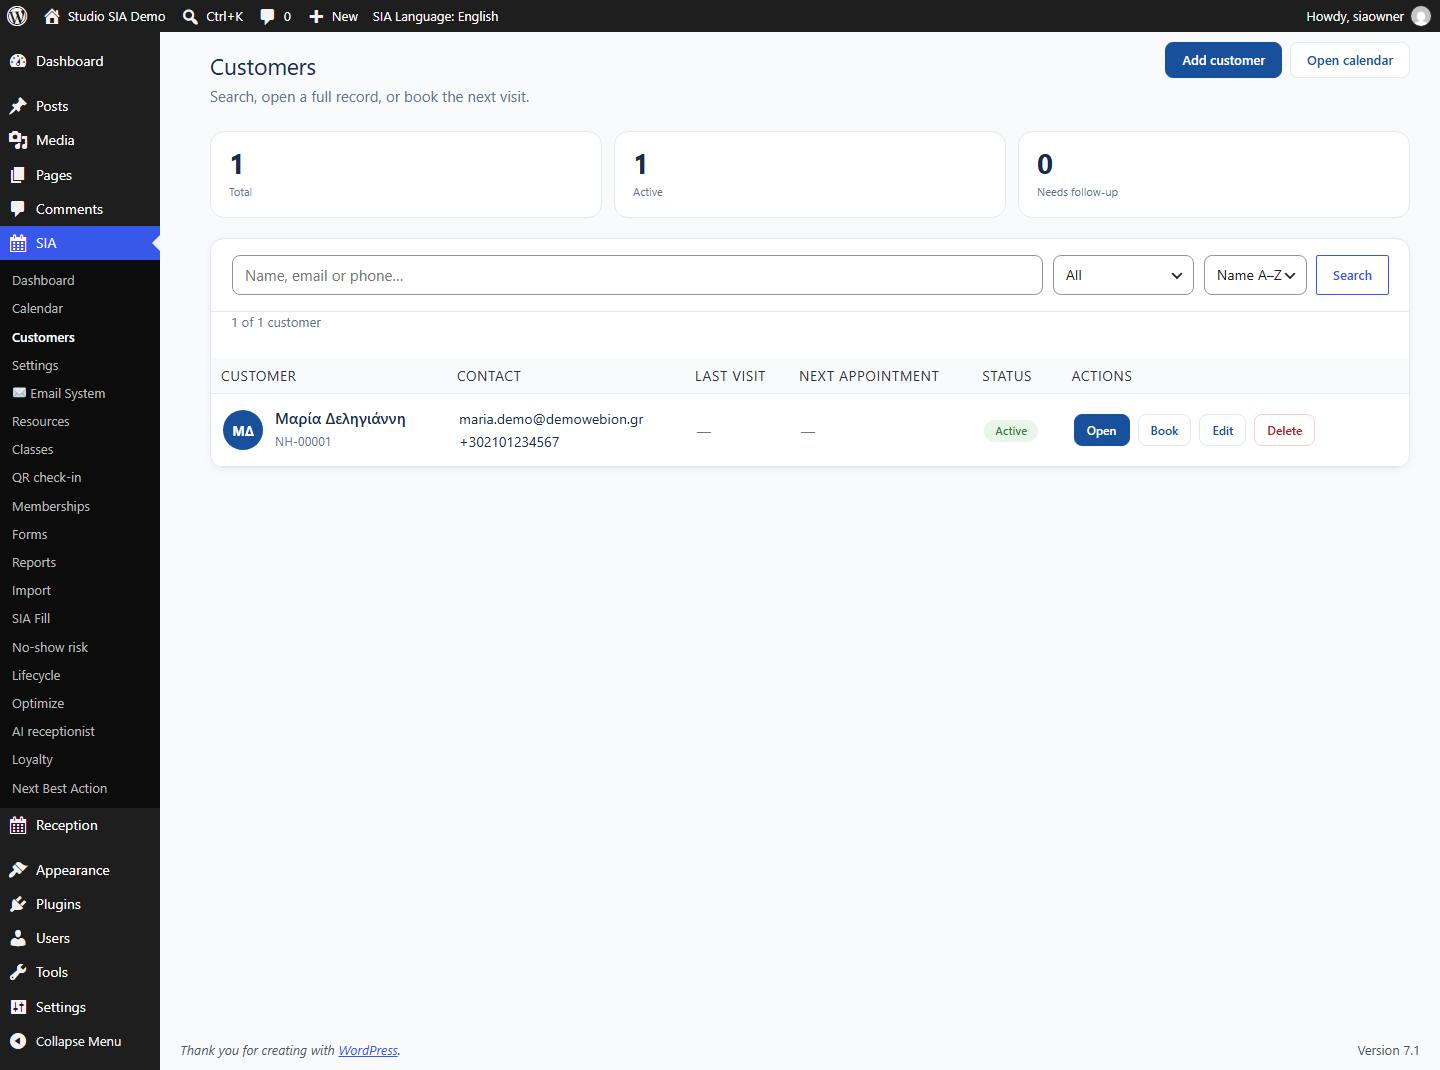
Task: Click the Add customer button
Action: [x=1223, y=60]
